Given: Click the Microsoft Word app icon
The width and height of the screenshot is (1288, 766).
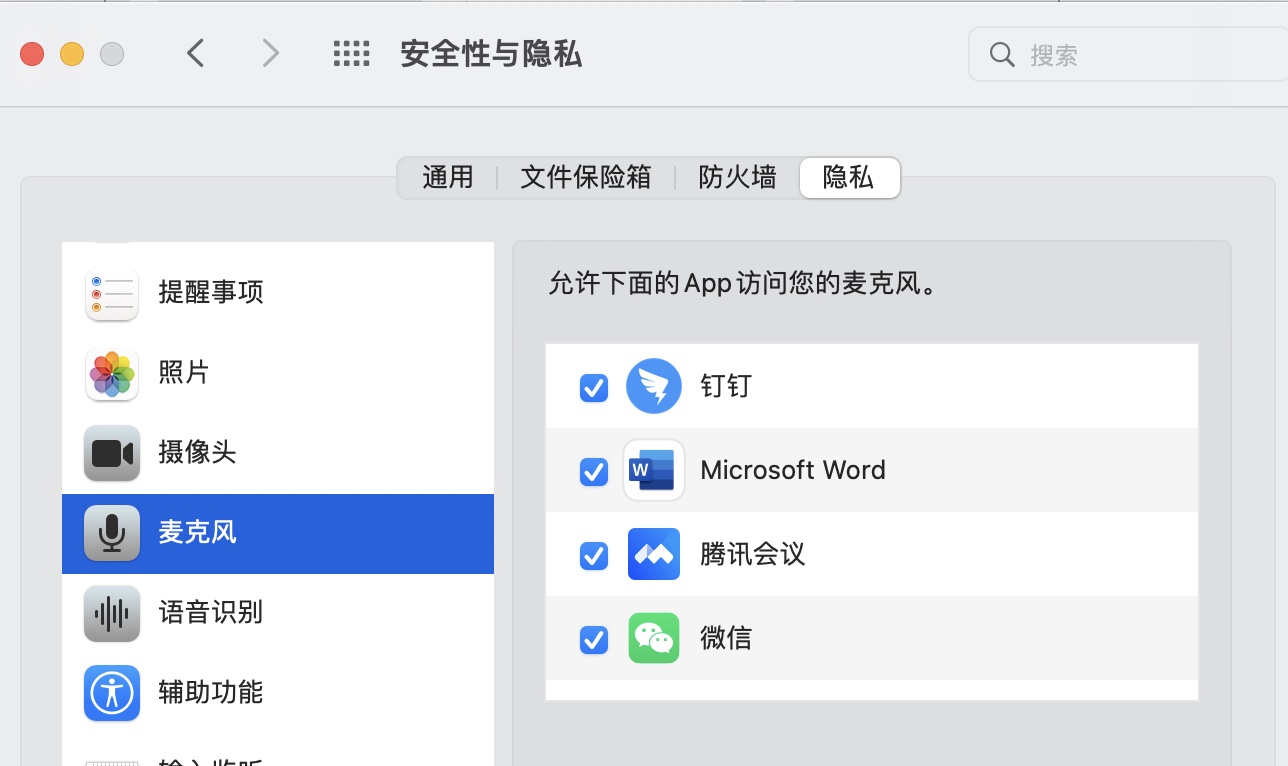Looking at the screenshot, I should (x=654, y=470).
